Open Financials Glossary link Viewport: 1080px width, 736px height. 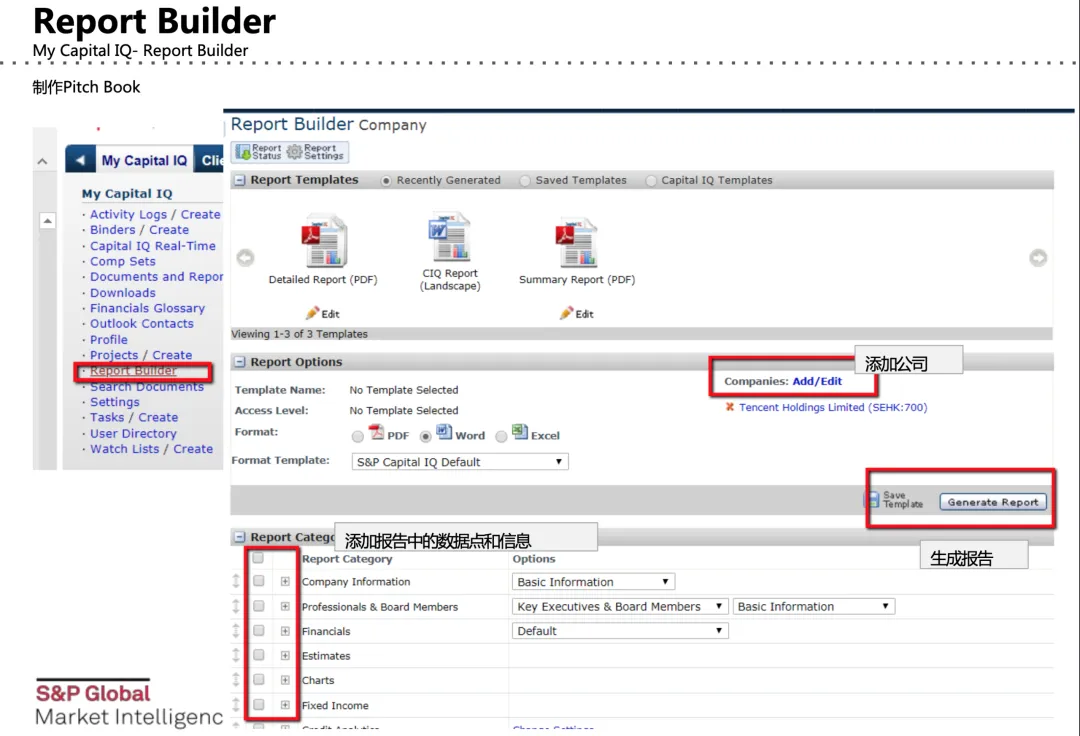point(147,308)
